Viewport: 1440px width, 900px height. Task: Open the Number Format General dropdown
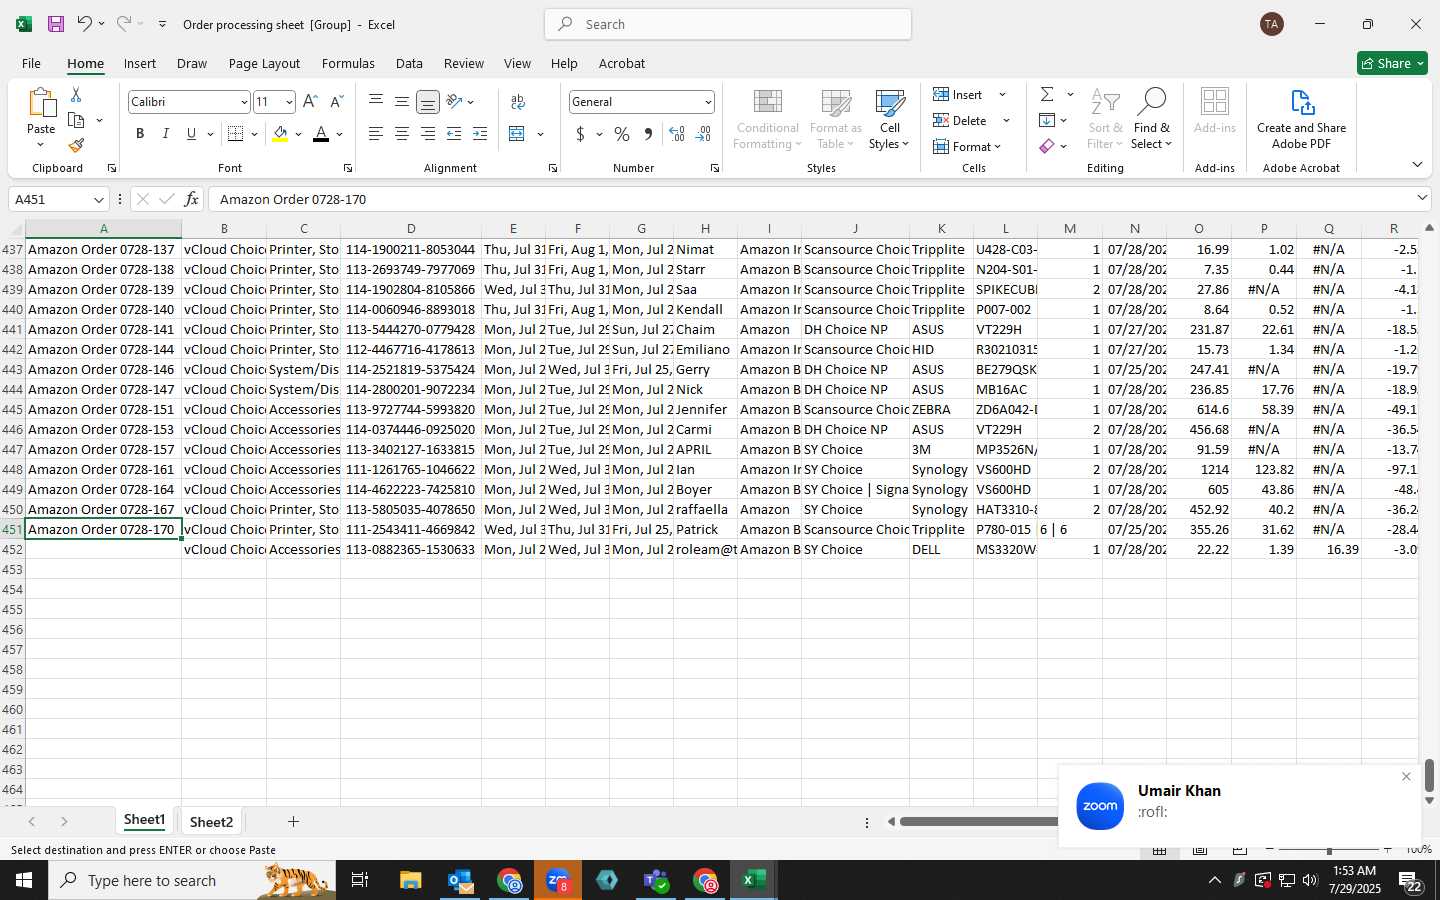pyautogui.click(x=708, y=102)
